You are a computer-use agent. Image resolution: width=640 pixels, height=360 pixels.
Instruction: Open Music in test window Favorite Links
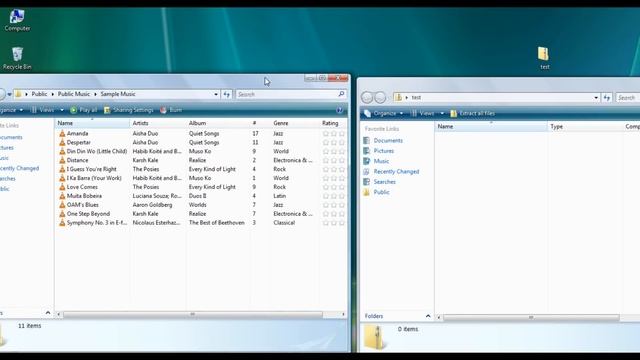point(376,161)
